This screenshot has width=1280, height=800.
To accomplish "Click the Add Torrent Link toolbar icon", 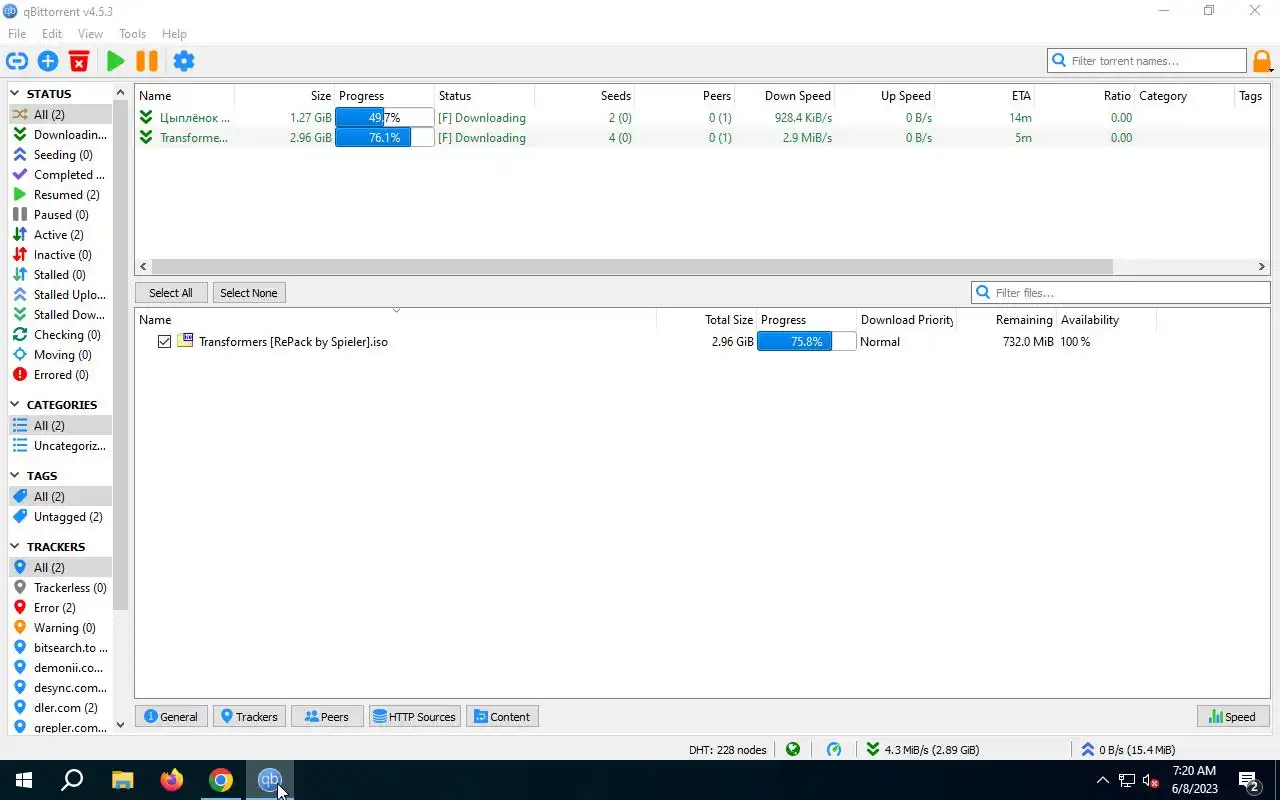I will point(16,61).
